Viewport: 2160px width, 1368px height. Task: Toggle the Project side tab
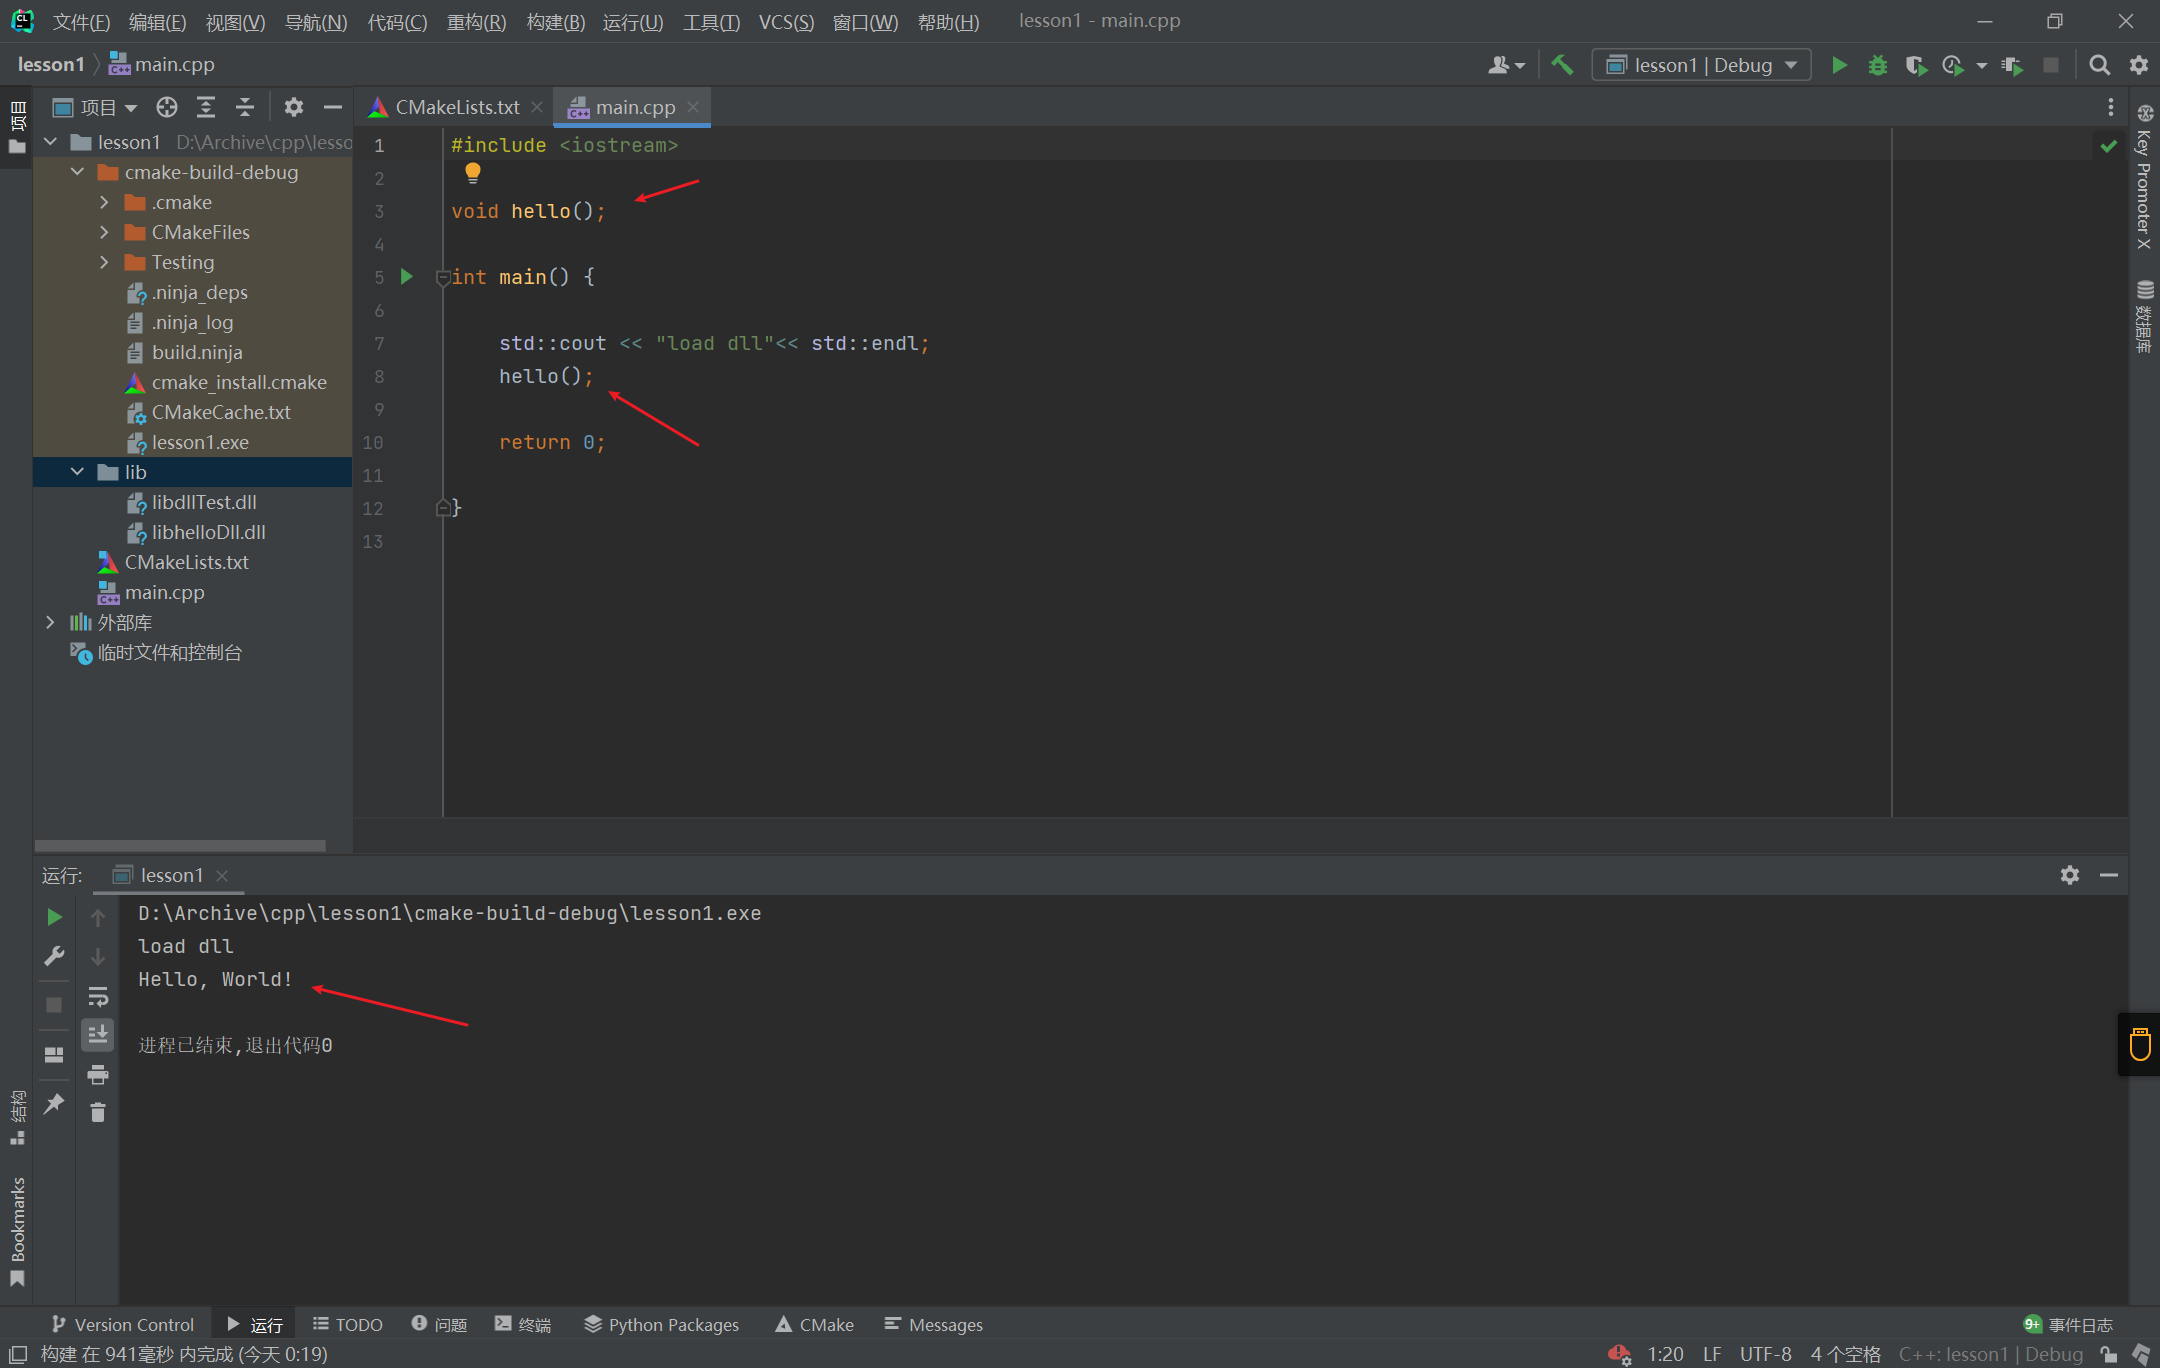[17, 127]
